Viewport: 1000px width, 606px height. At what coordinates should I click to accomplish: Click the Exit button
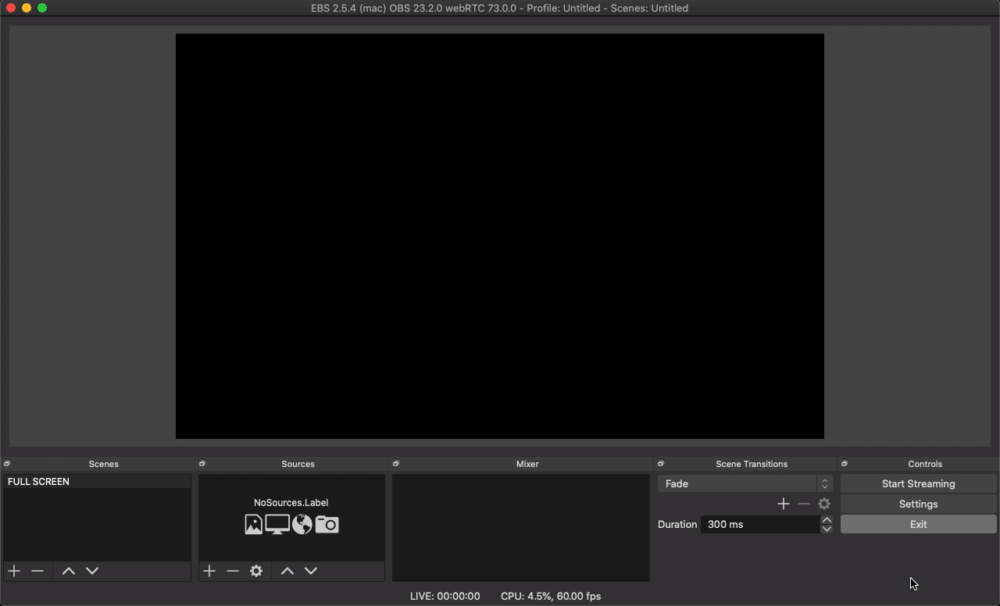point(918,524)
